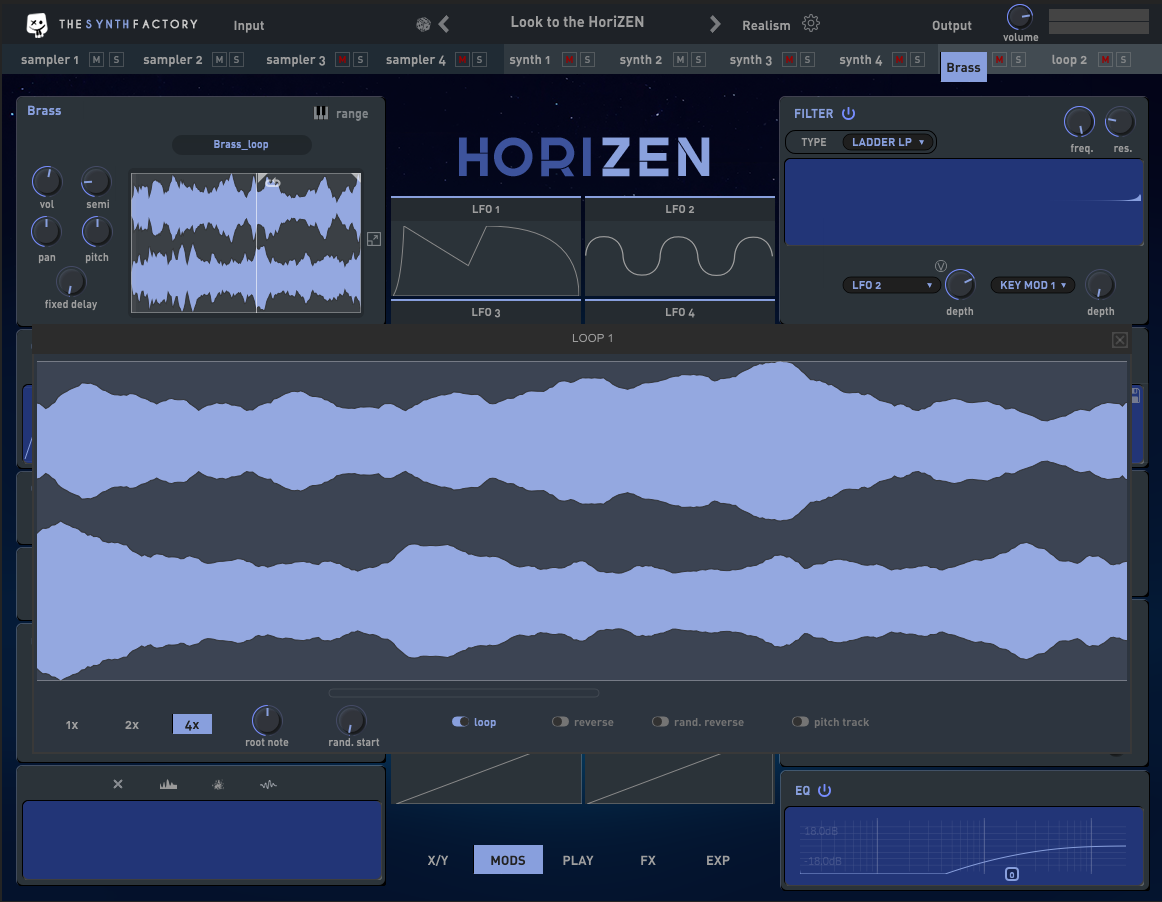The width and height of the screenshot is (1162, 902).
Task: Select the synth 2 layer tab
Action: [640, 60]
